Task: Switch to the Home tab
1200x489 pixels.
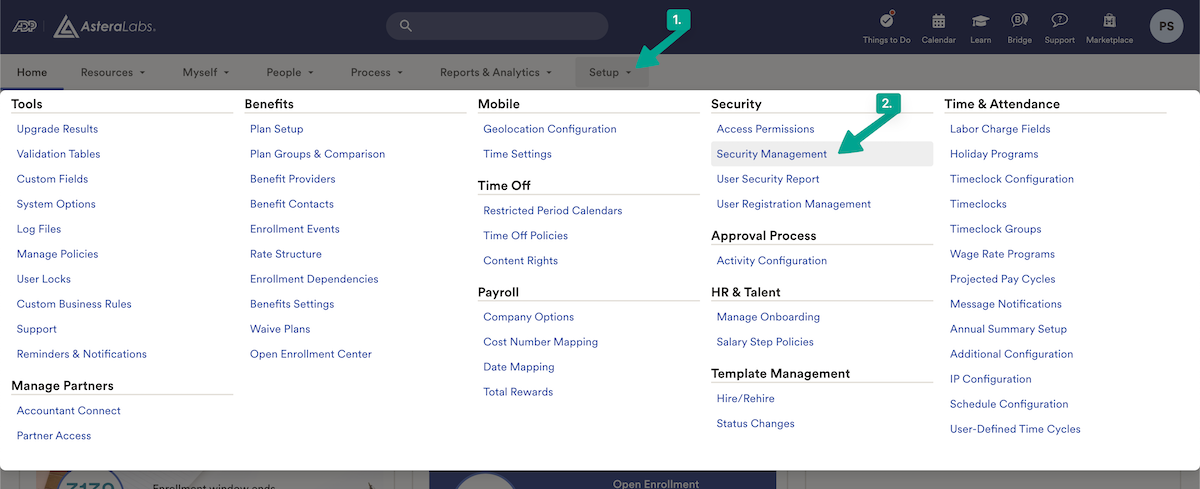Action: click(x=32, y=72)
